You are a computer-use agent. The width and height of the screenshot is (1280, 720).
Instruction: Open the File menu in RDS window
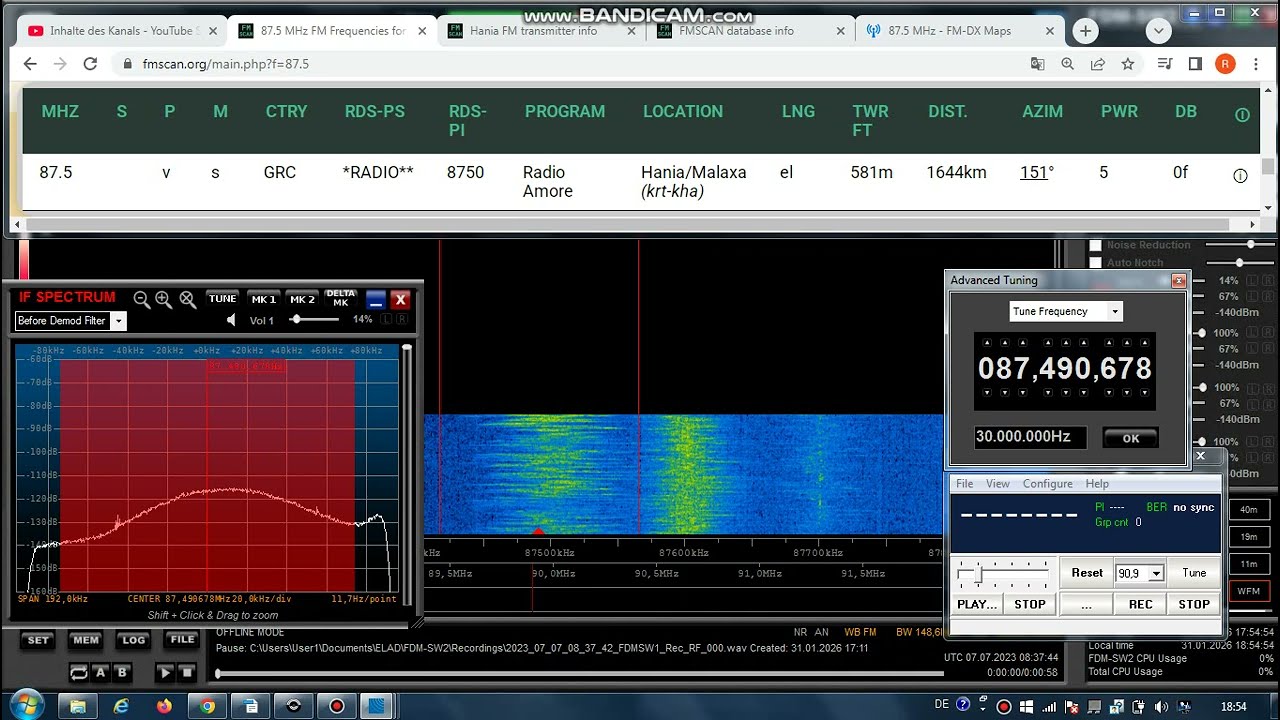[964, 484]
